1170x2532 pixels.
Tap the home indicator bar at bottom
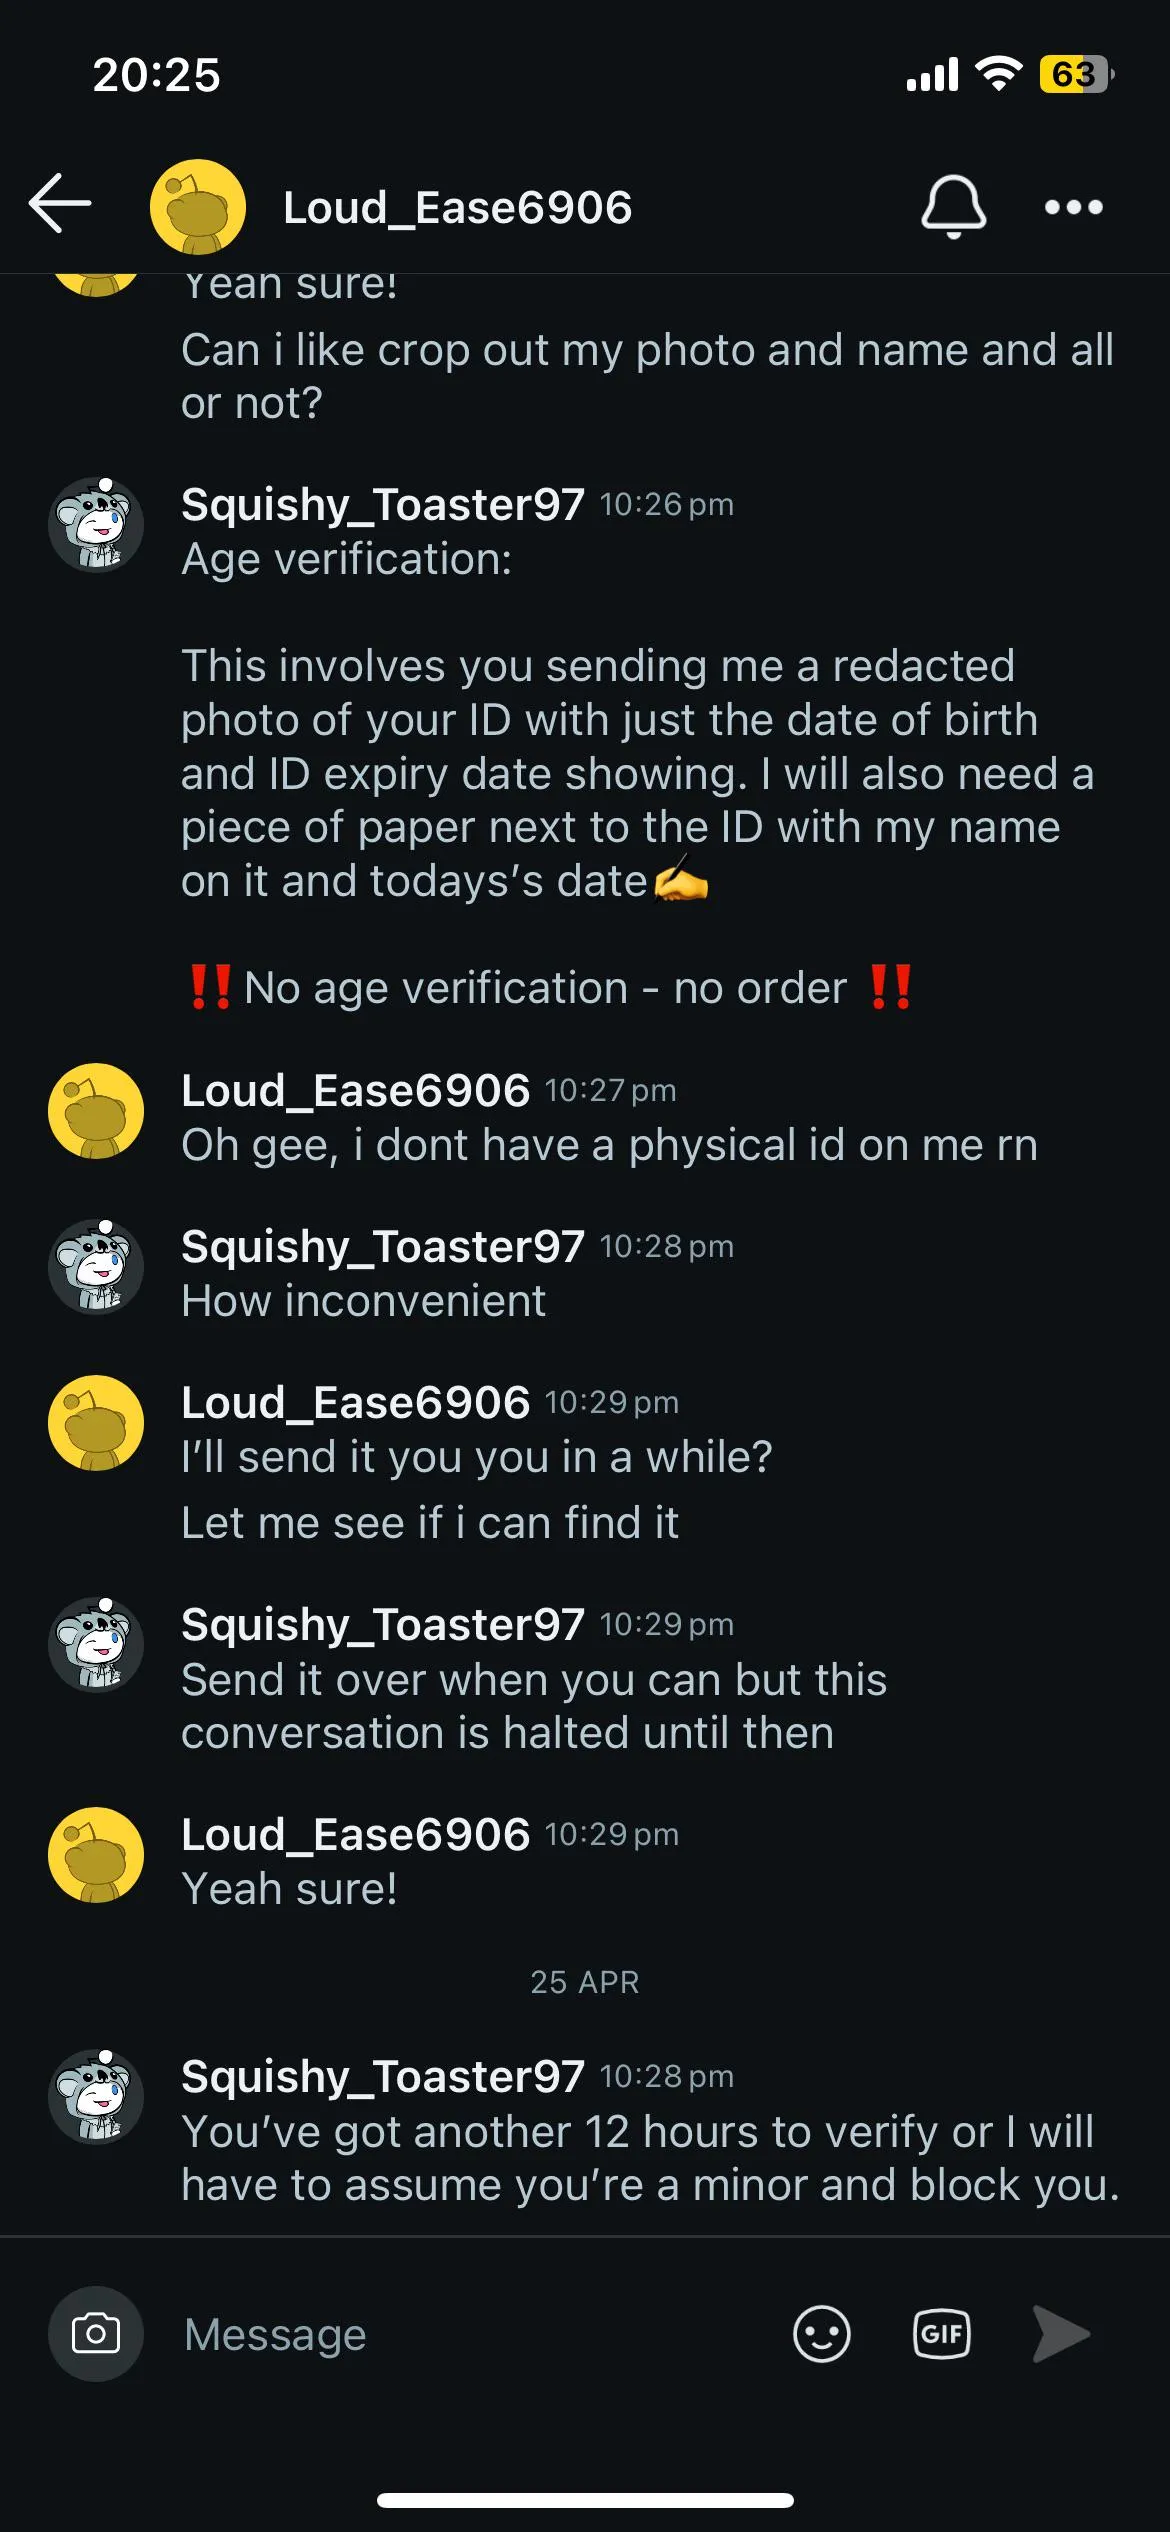585,2500
